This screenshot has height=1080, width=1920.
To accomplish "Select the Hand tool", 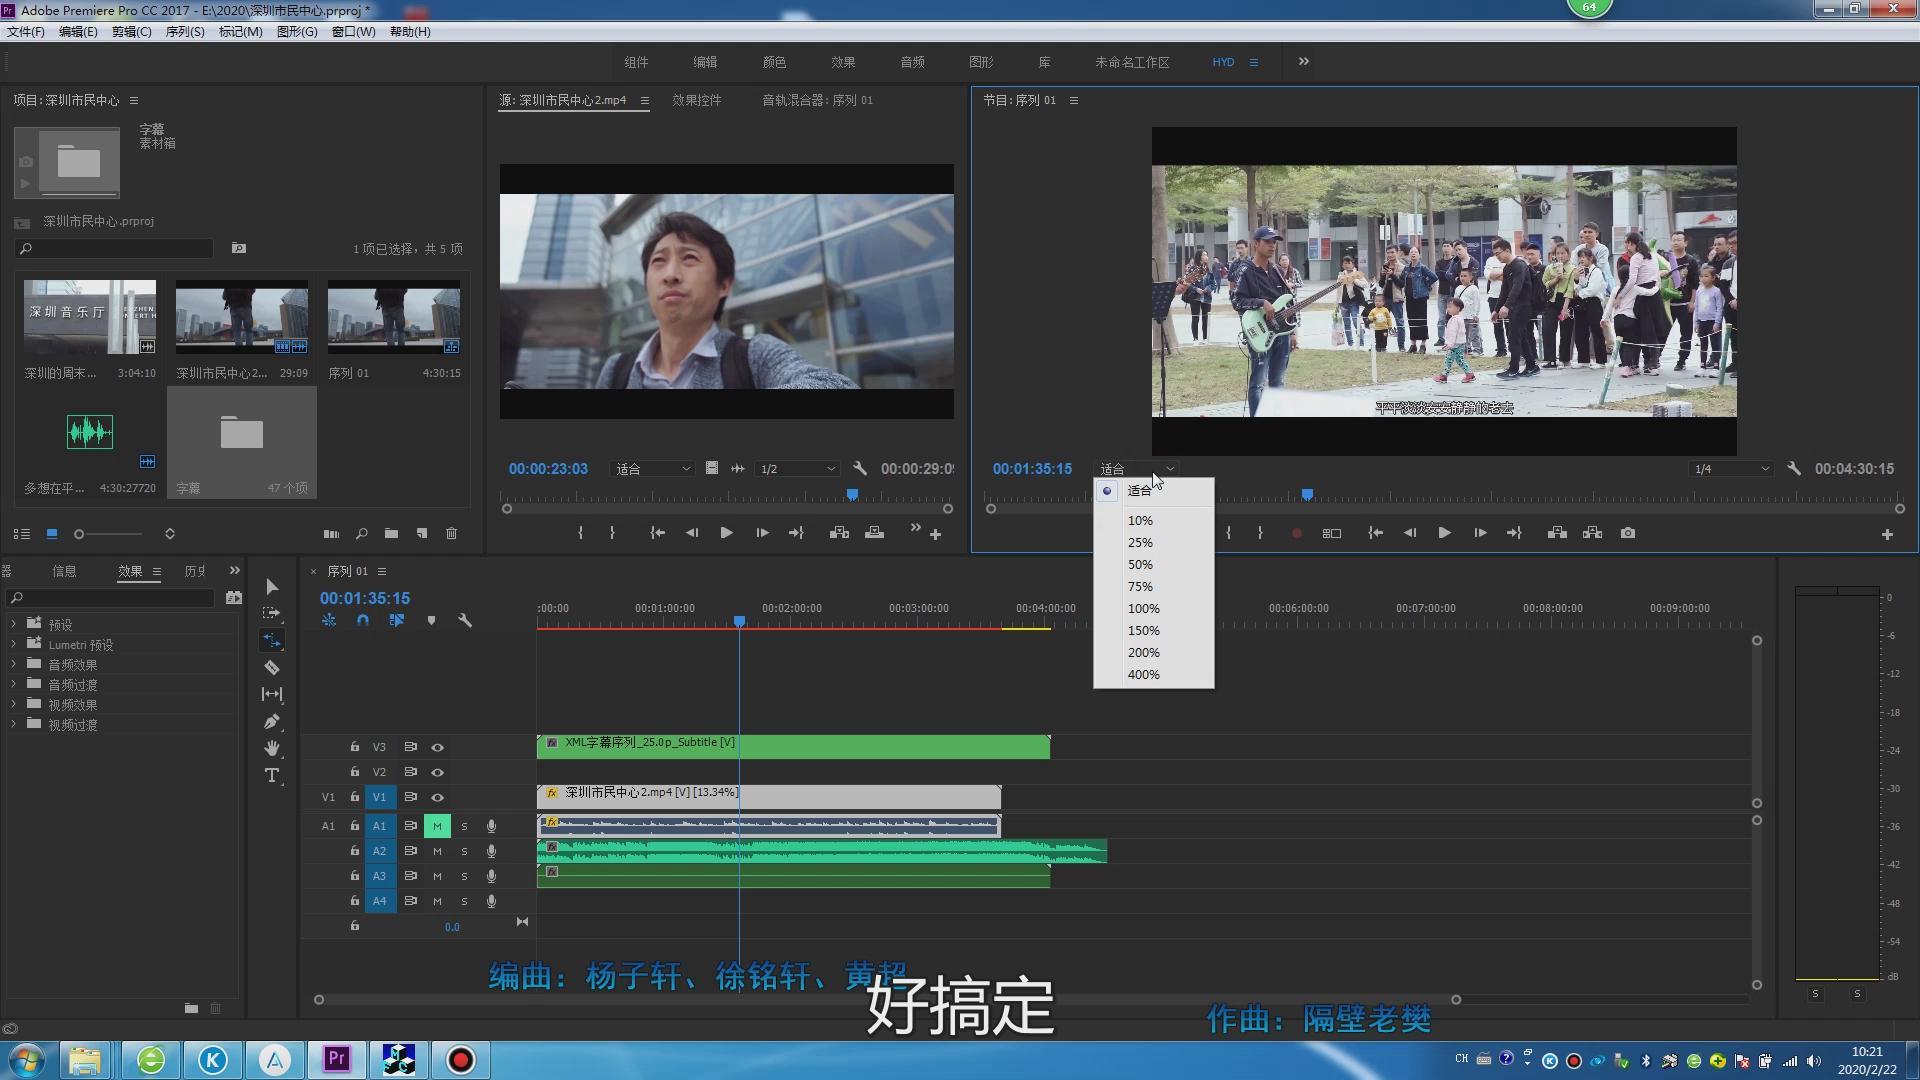I will click(x=271, y=748).
